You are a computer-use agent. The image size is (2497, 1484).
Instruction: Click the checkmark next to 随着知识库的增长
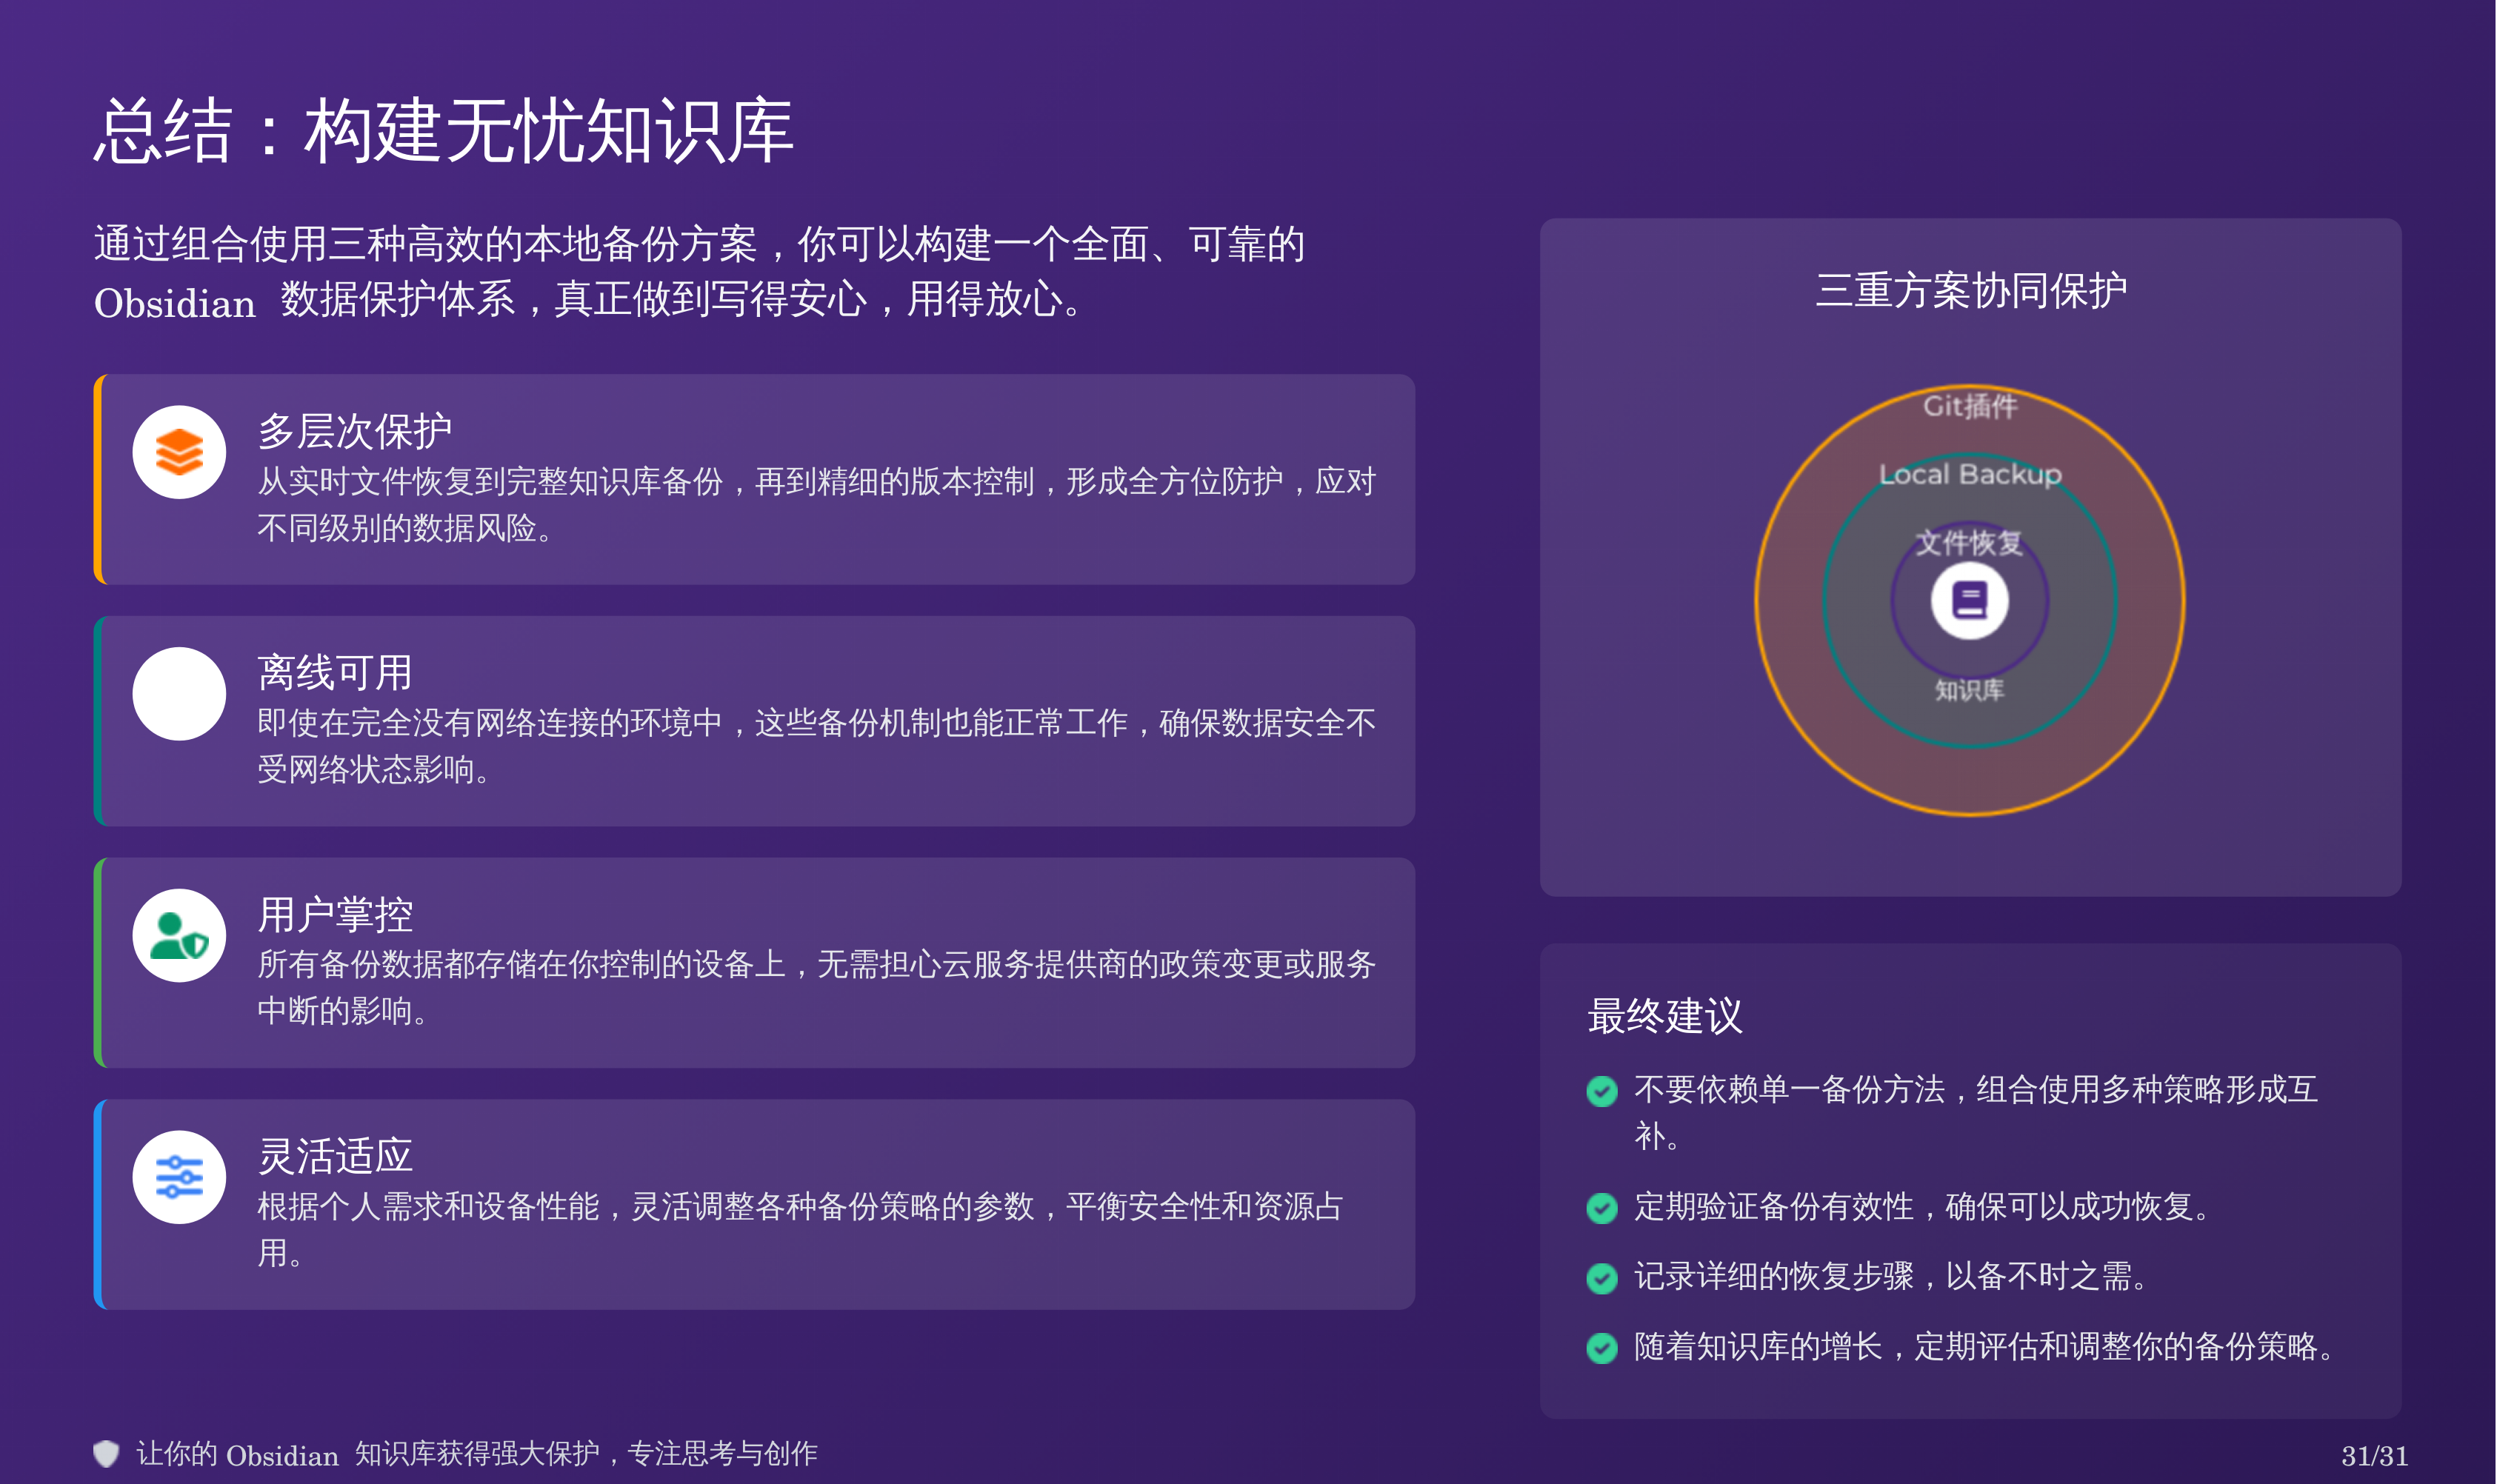1602,1348
